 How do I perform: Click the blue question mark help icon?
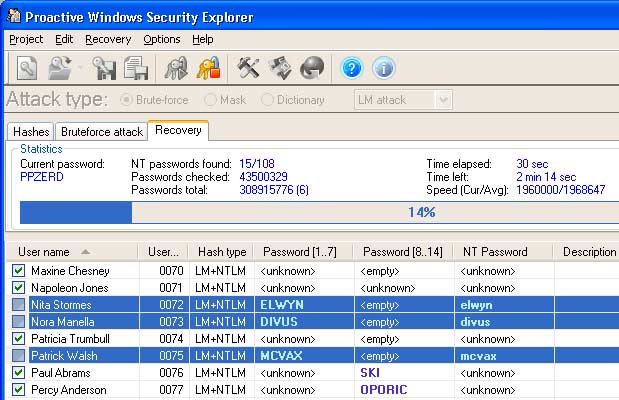tap(351, 68)
